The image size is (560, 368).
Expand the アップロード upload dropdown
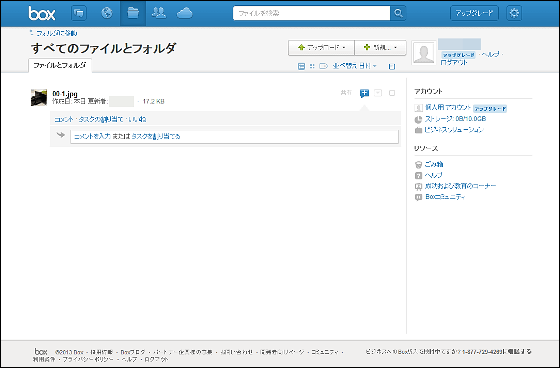click(x=321, y=48)
